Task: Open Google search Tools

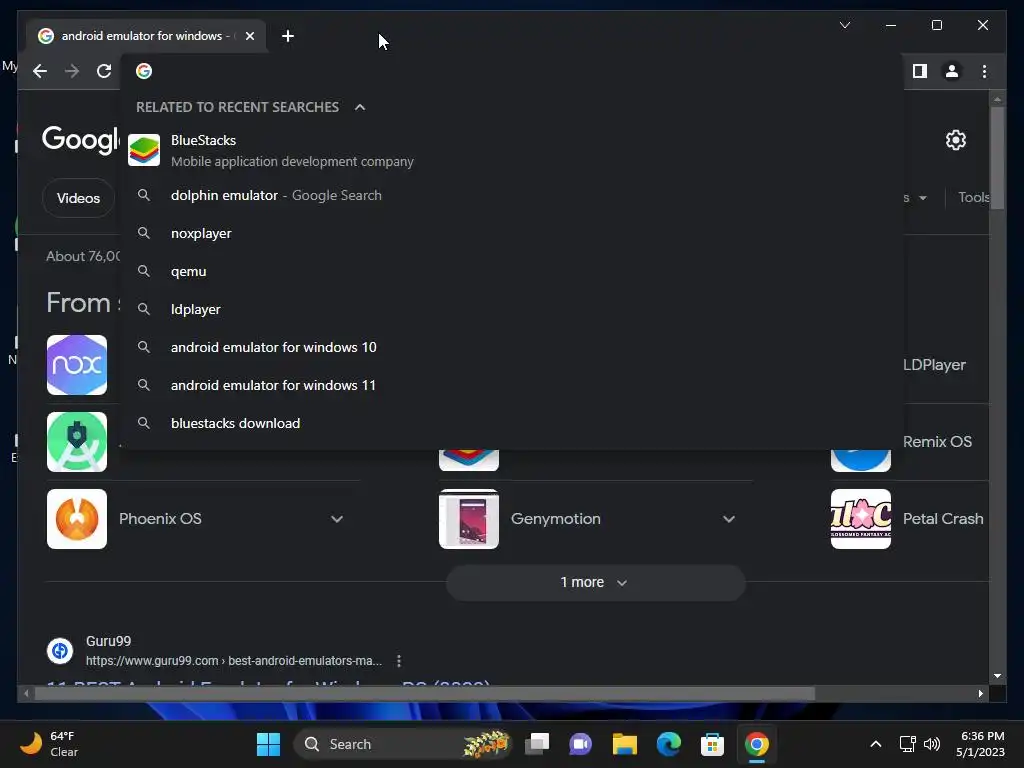Action: coord(973,197)
